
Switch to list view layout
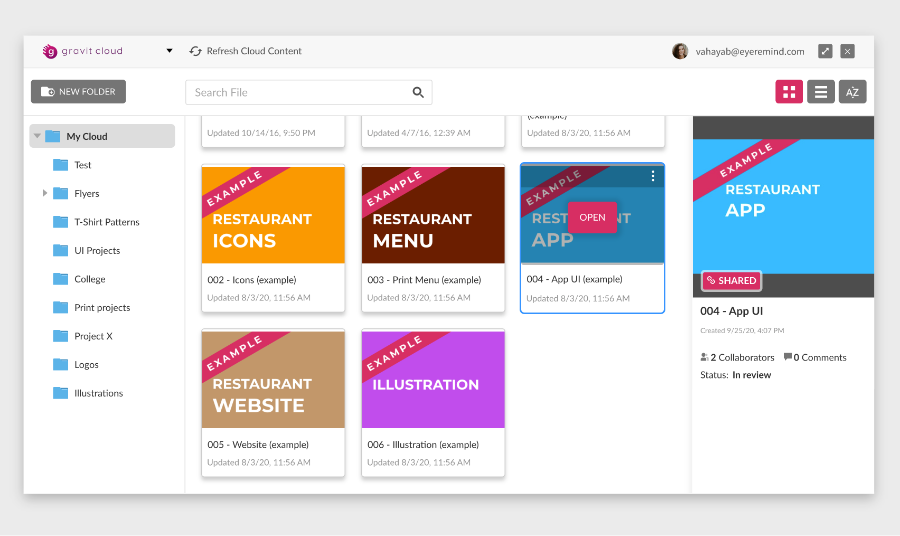click(821, 92)
